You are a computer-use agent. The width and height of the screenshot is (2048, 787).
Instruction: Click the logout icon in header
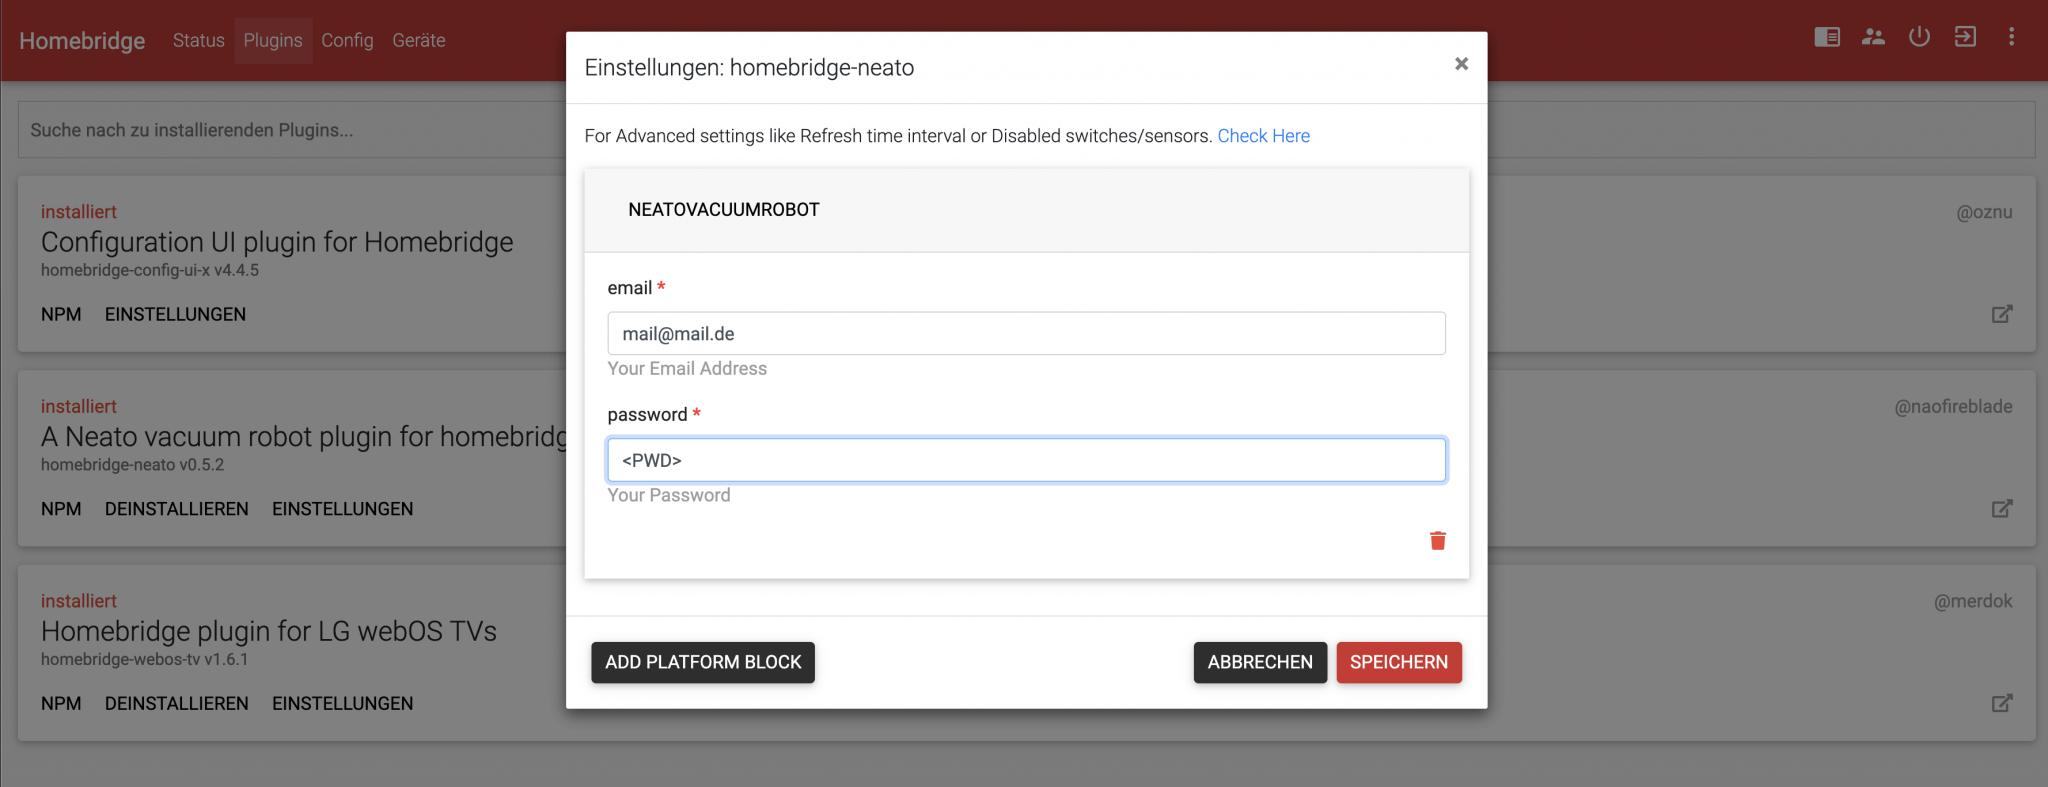click(1965, 37)
